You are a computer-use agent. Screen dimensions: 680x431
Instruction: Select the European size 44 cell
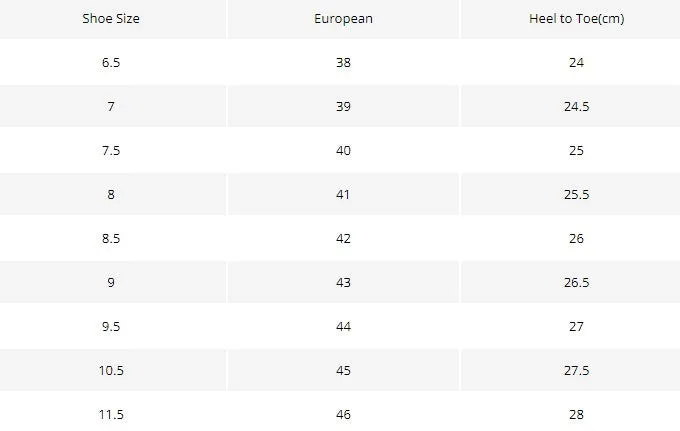point(343,327)
